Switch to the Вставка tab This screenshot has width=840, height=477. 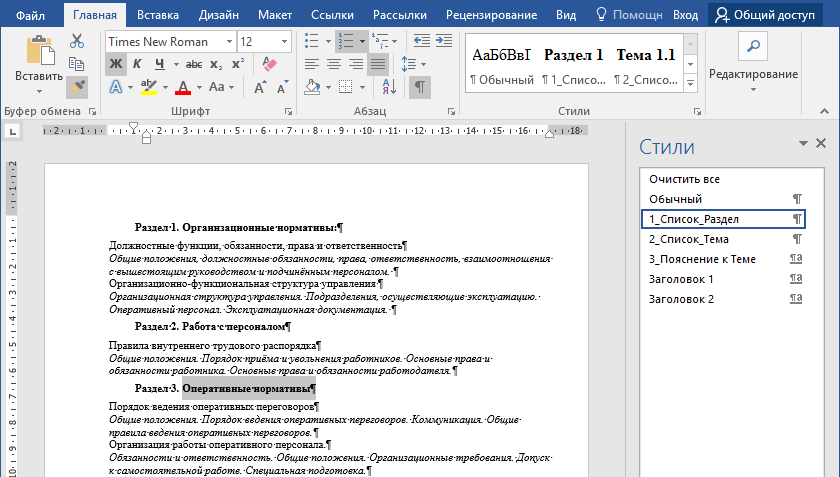tap(158, 15)
